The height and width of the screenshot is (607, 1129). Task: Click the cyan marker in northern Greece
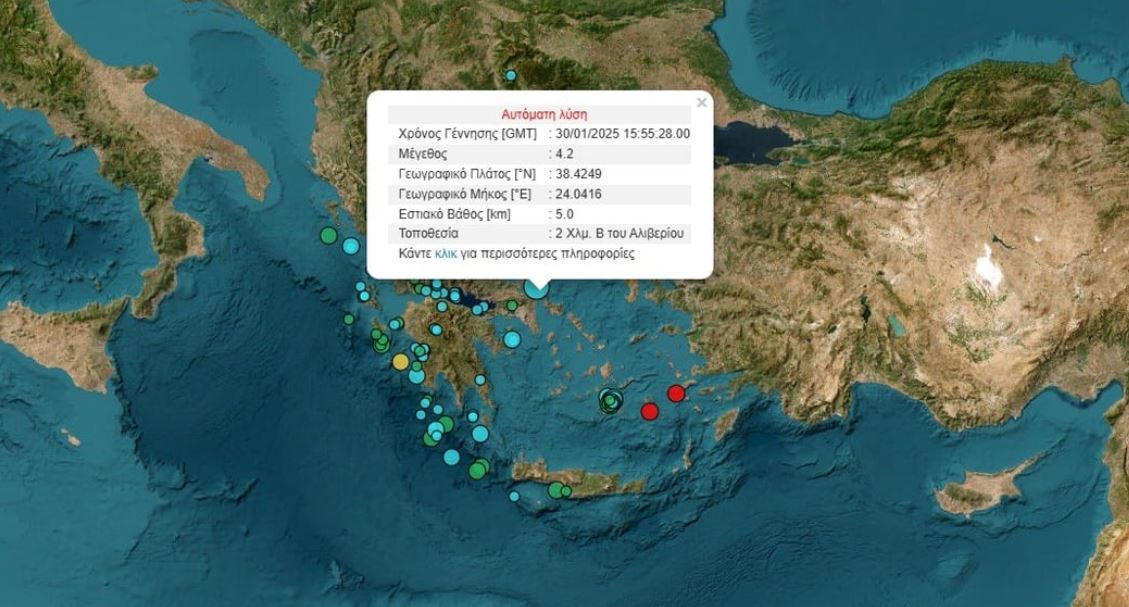(x=510, y=74)
